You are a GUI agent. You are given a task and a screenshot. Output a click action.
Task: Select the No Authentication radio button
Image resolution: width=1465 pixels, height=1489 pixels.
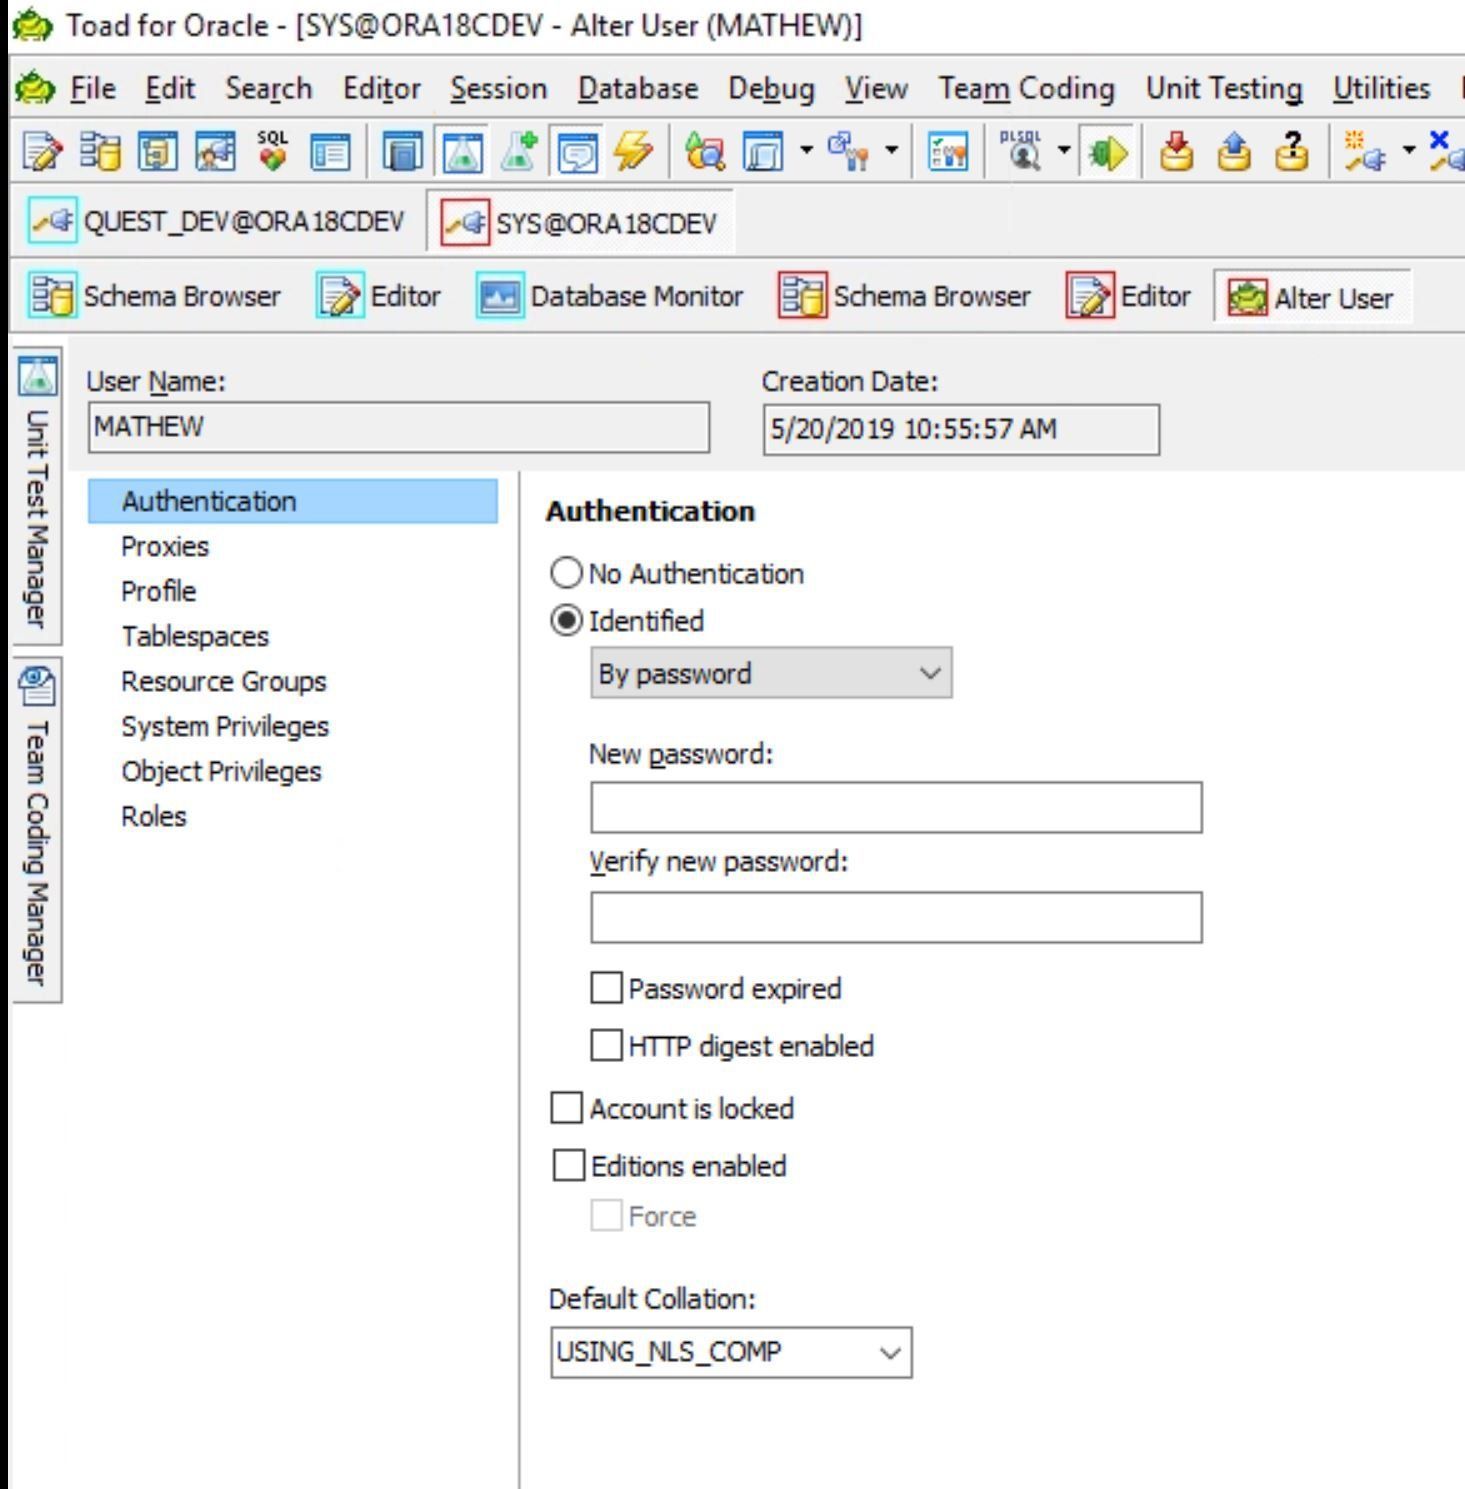click(566, 573)
